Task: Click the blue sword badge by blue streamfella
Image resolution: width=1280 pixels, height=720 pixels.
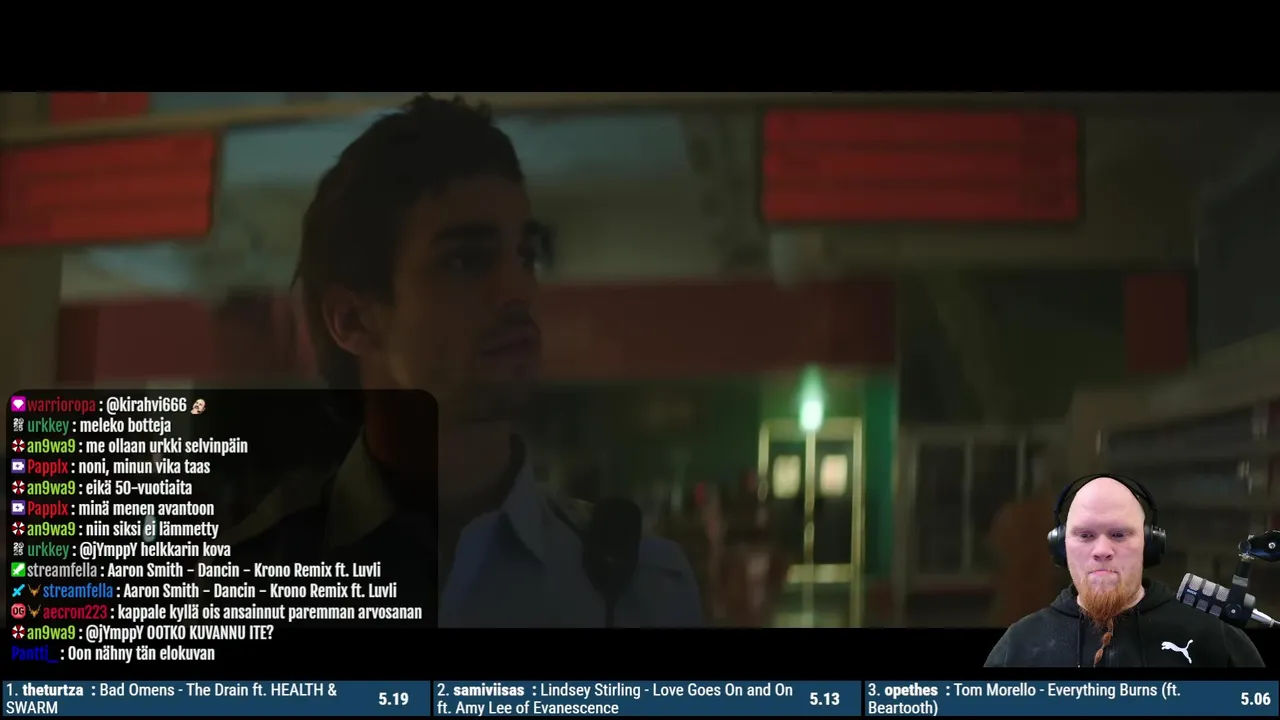Action: tap(18, 591)
